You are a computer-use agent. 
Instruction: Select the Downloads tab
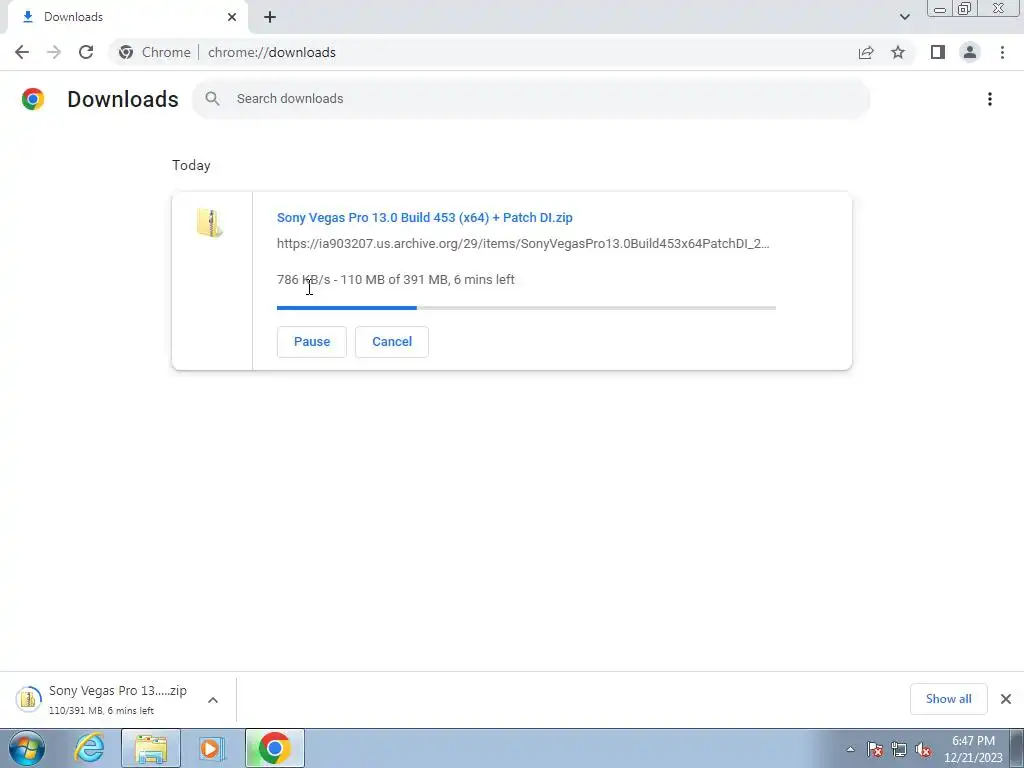pyautogui.click(x=127, y=17)
